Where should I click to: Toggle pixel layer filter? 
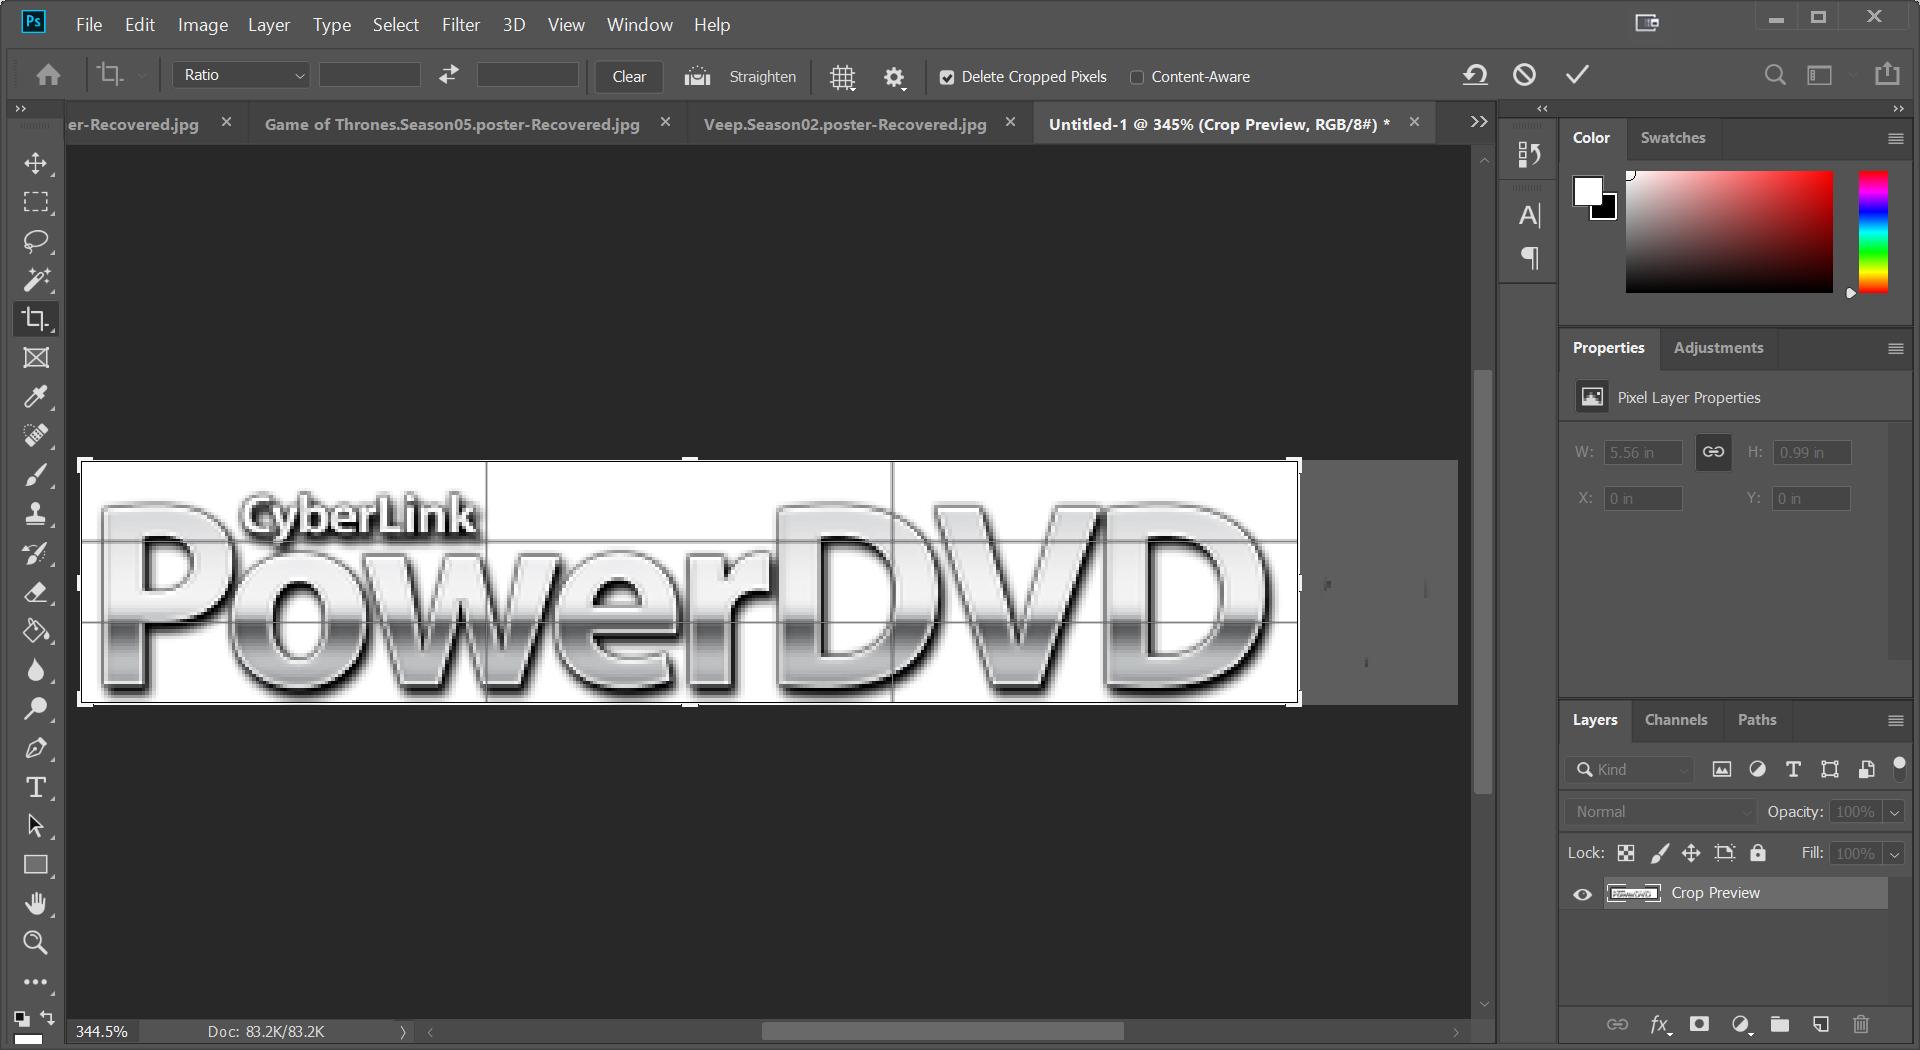coord(1721,769)
